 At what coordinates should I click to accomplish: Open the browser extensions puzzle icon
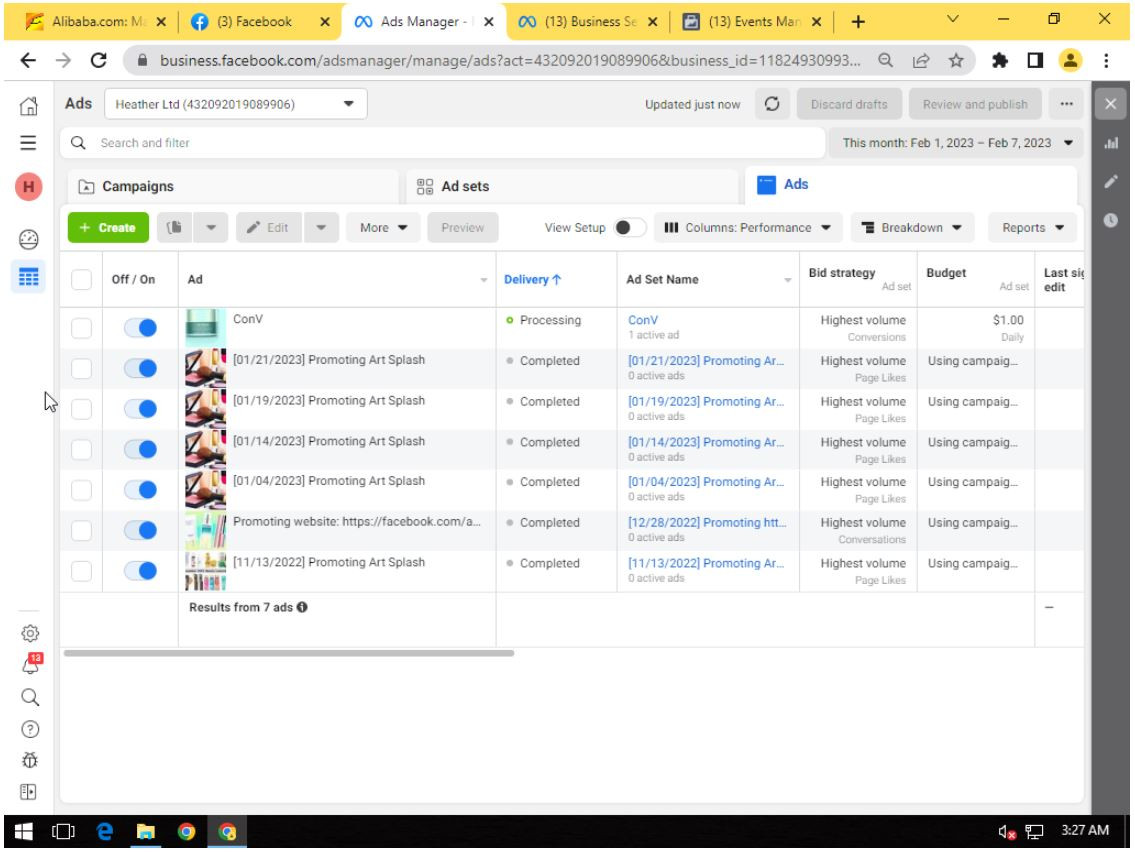point(1000,61)
